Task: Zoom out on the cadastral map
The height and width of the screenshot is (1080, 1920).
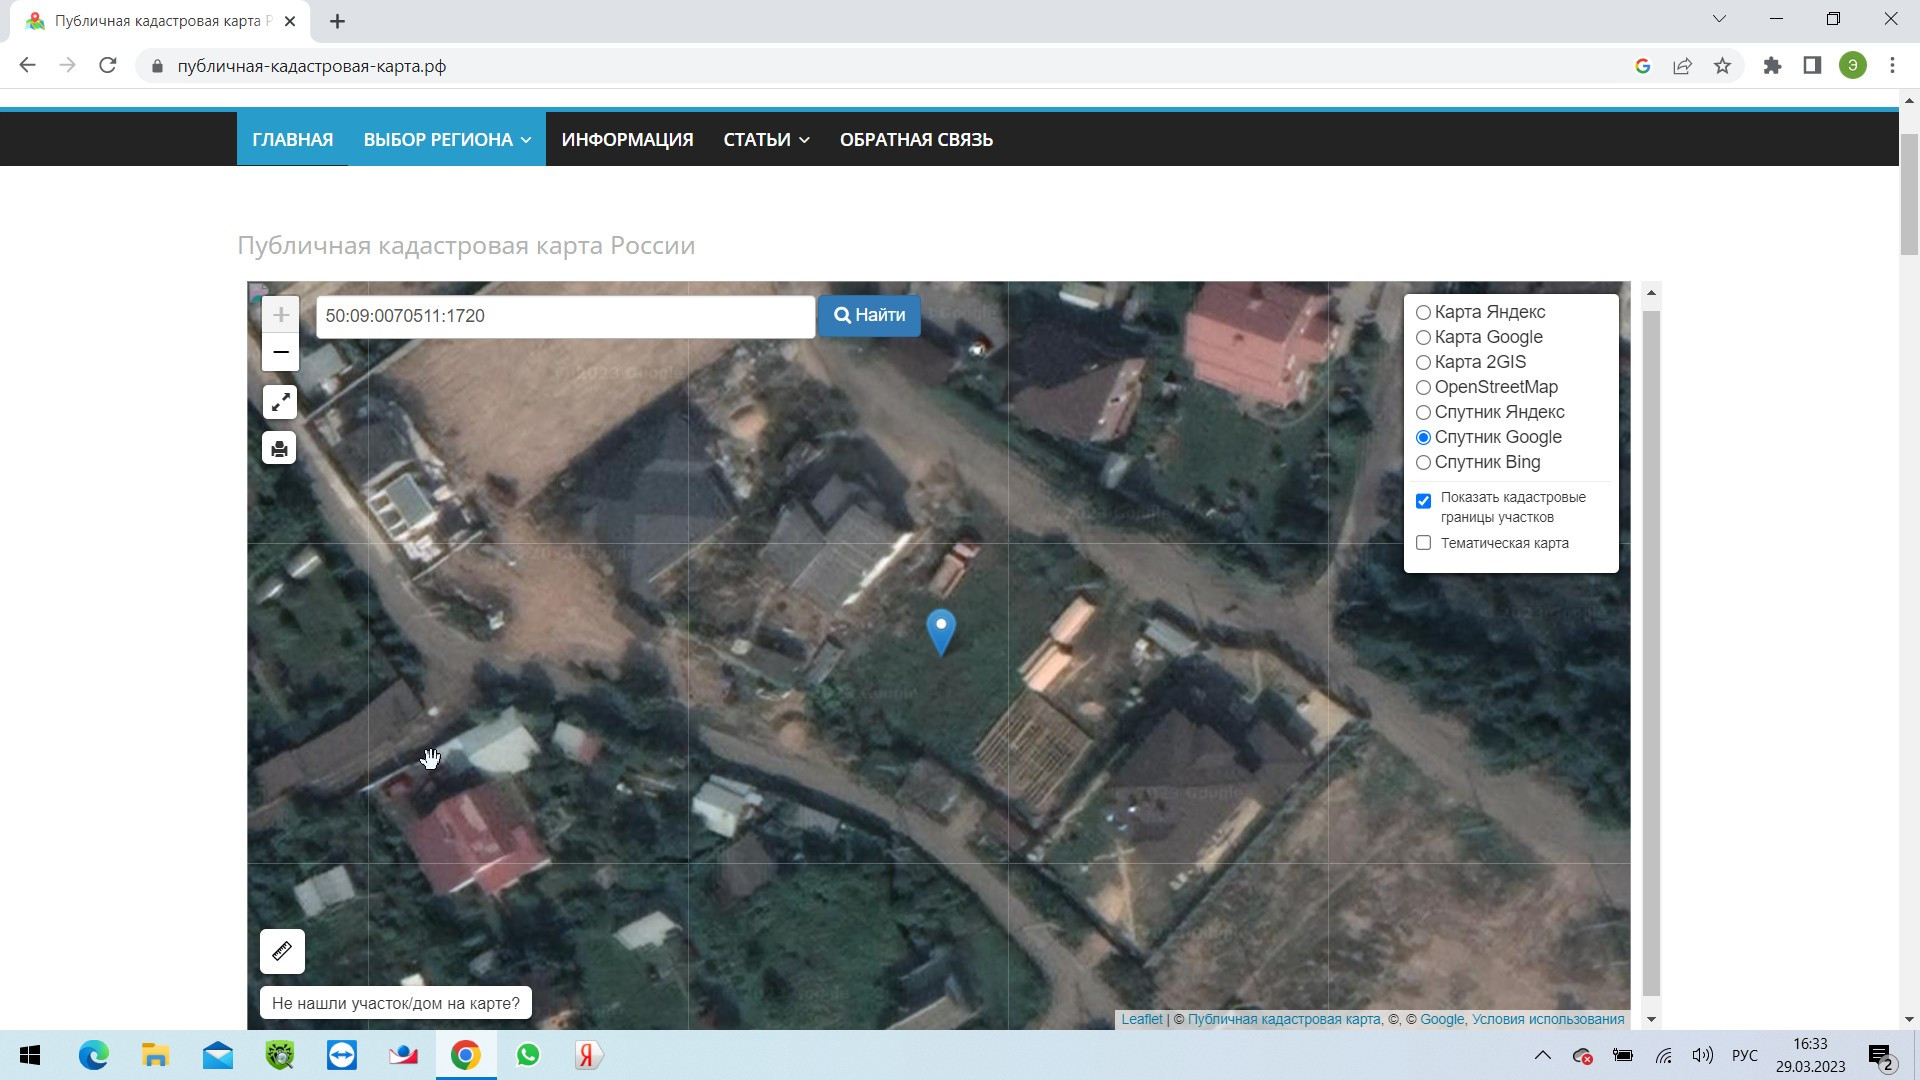Action: (x=281, y=352)
